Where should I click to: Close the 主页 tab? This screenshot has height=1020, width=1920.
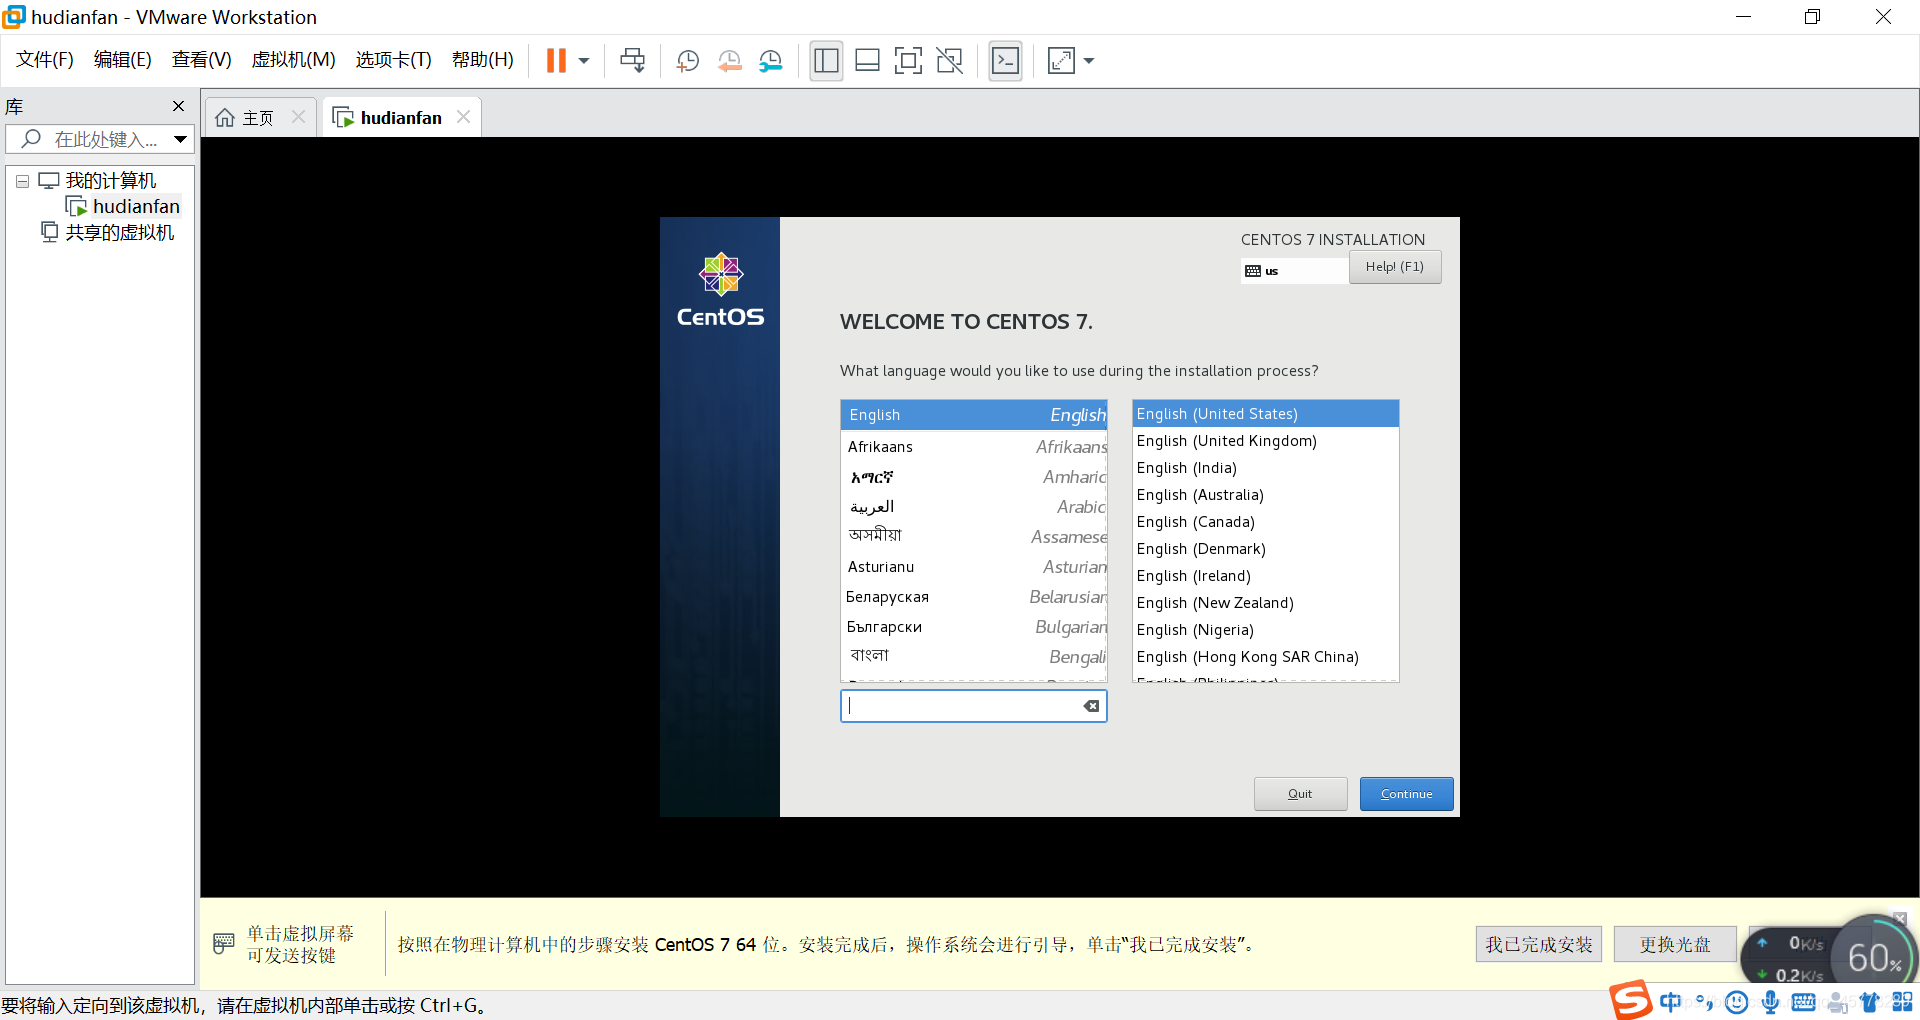coord(298,117)
